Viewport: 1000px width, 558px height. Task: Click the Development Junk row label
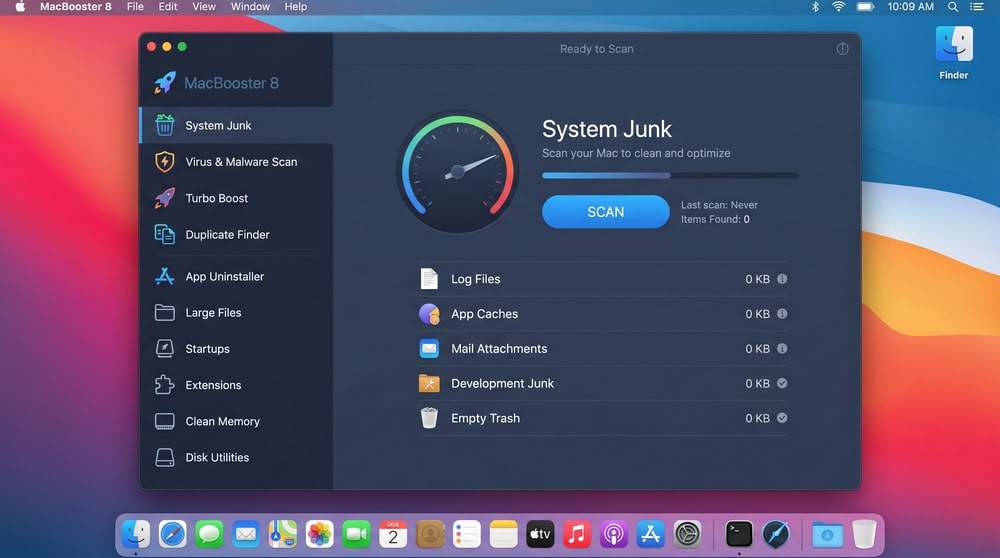click(x=502, y=383)
